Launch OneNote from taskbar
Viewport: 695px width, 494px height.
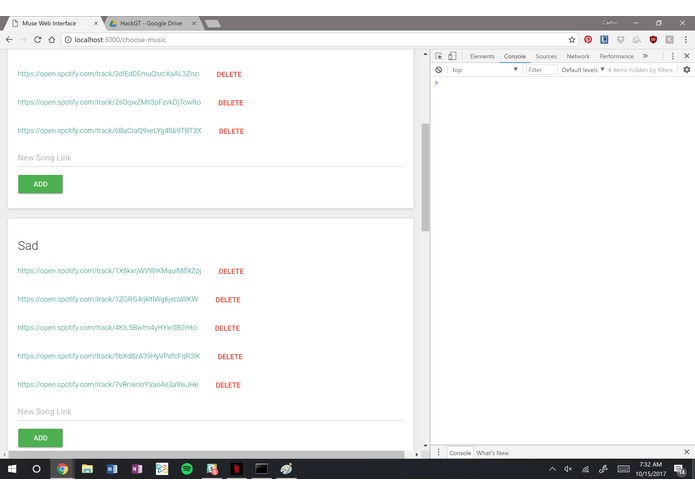coord(137,469)
